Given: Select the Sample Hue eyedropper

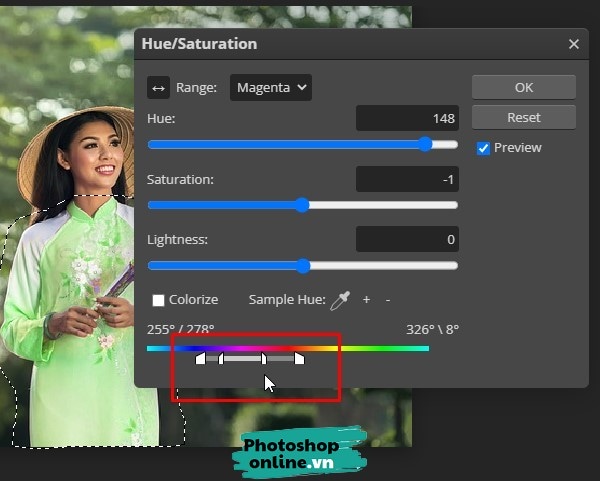Looking at the screenshot, I should tap(342, 299).
